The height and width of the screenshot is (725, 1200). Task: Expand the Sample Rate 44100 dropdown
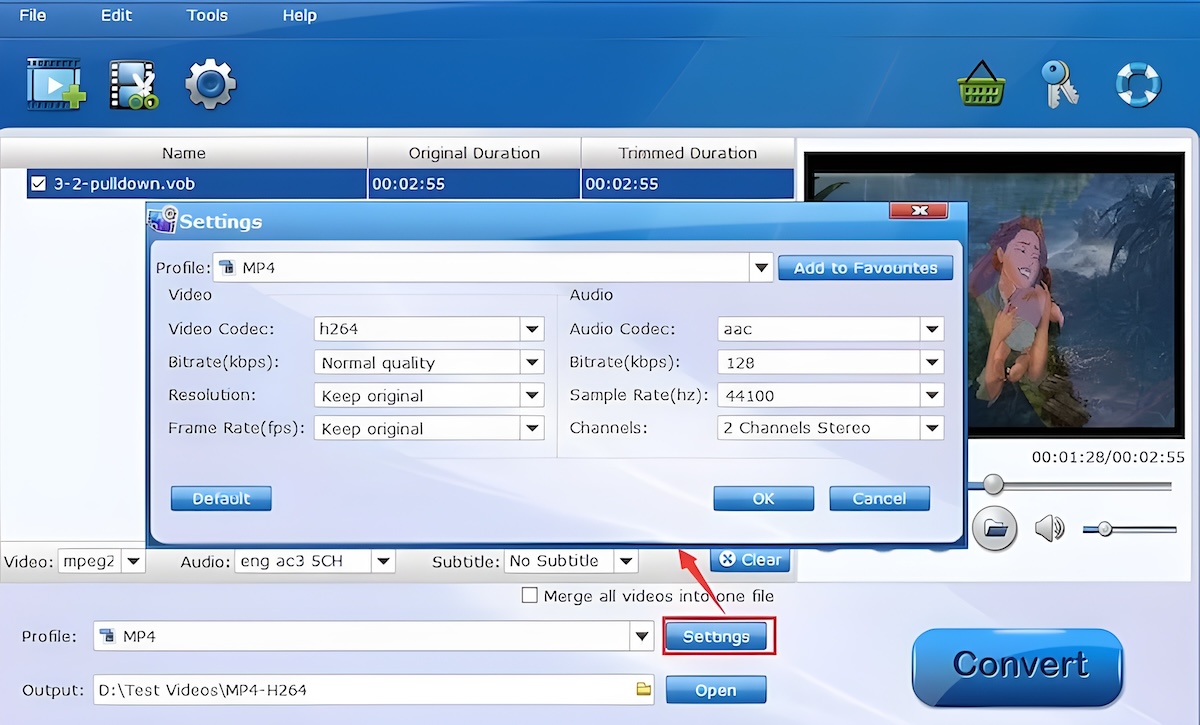pyautogui.click(x=932, y=395)
